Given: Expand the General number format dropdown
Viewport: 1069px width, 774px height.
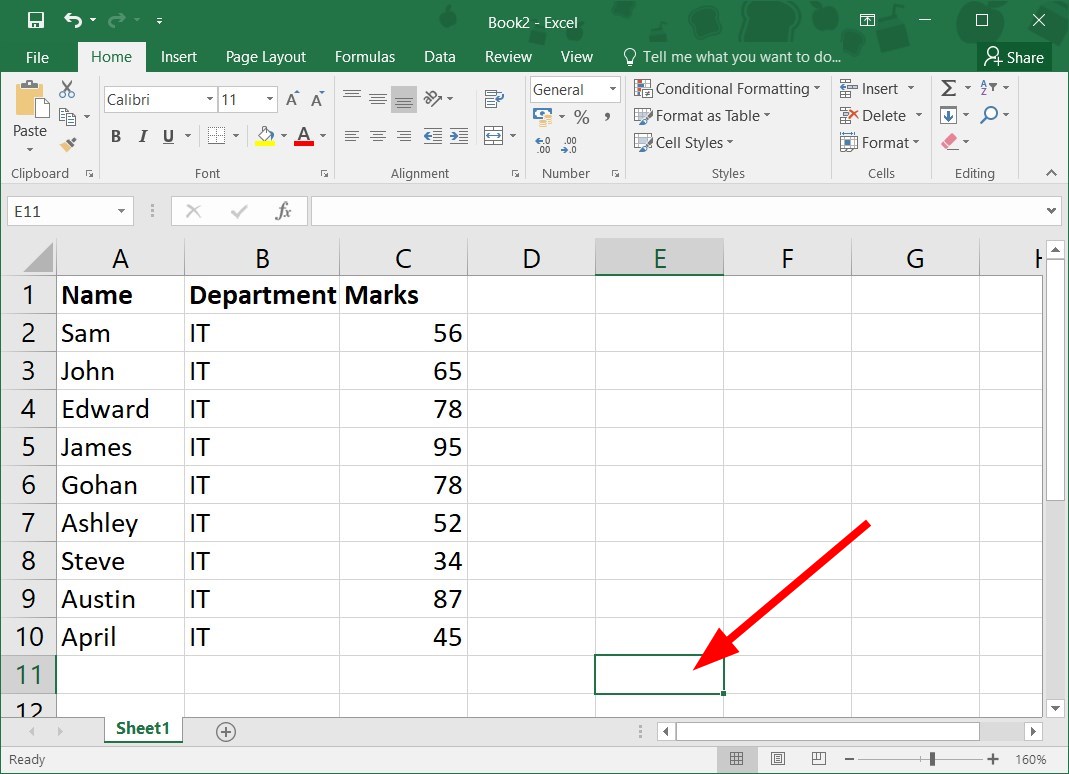Looking at the screenshot, I should 612,90.
